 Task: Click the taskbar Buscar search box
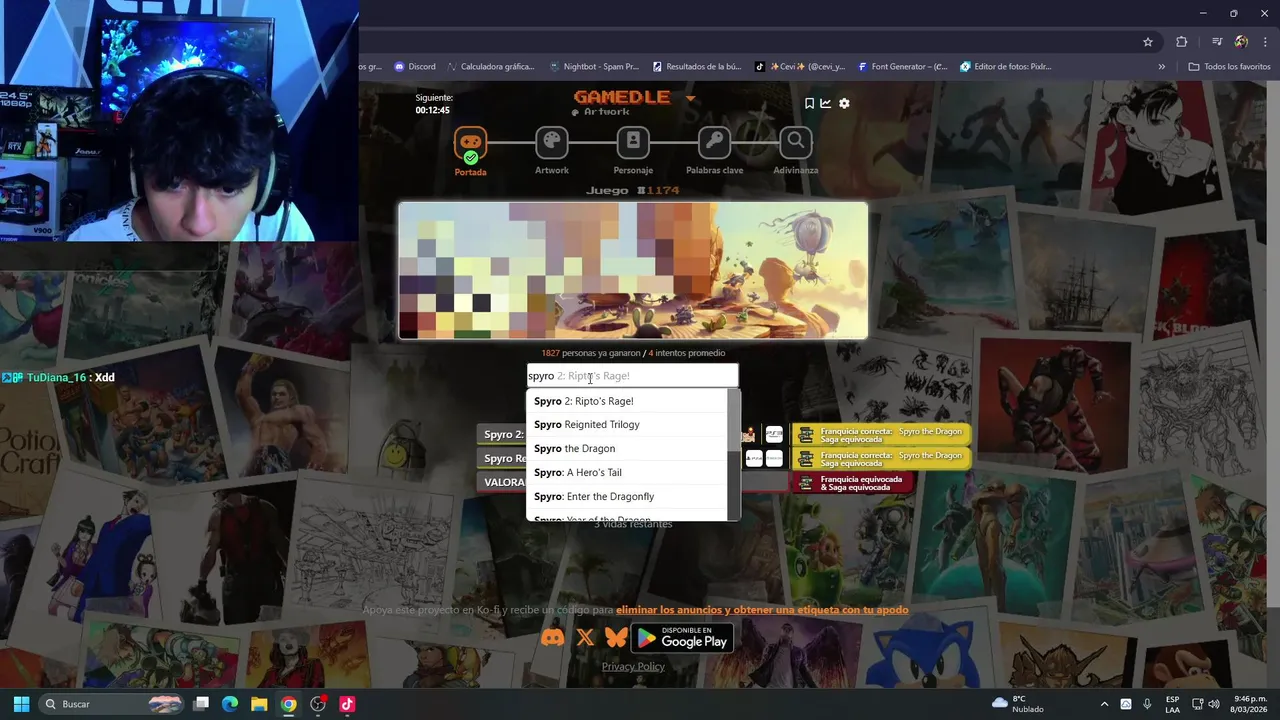[x=113, y=704]
